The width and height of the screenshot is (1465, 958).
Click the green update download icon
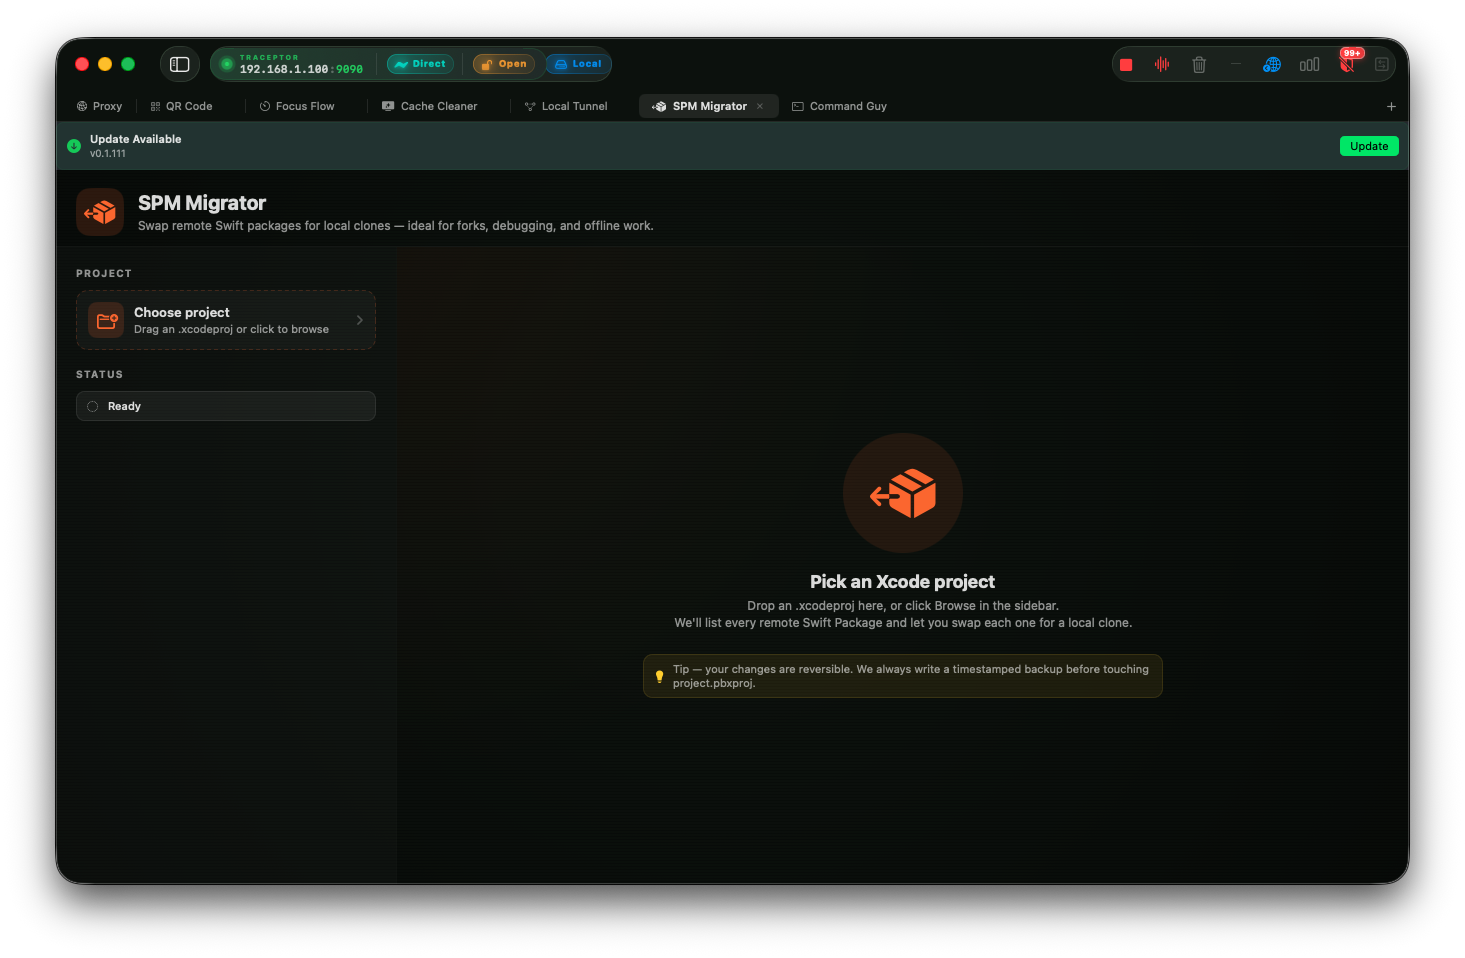[74, 146]
